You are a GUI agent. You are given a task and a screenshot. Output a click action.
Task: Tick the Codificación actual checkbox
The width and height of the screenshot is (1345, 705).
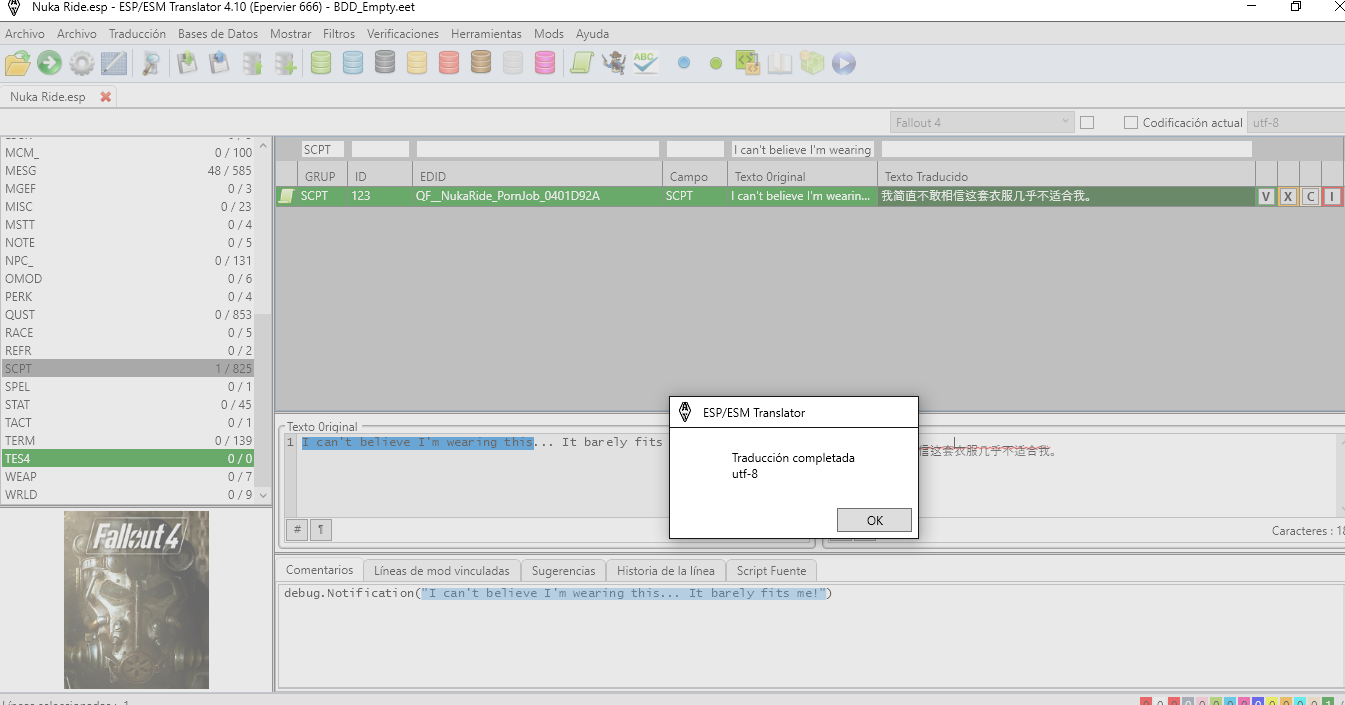click(x=1131, y=123)
